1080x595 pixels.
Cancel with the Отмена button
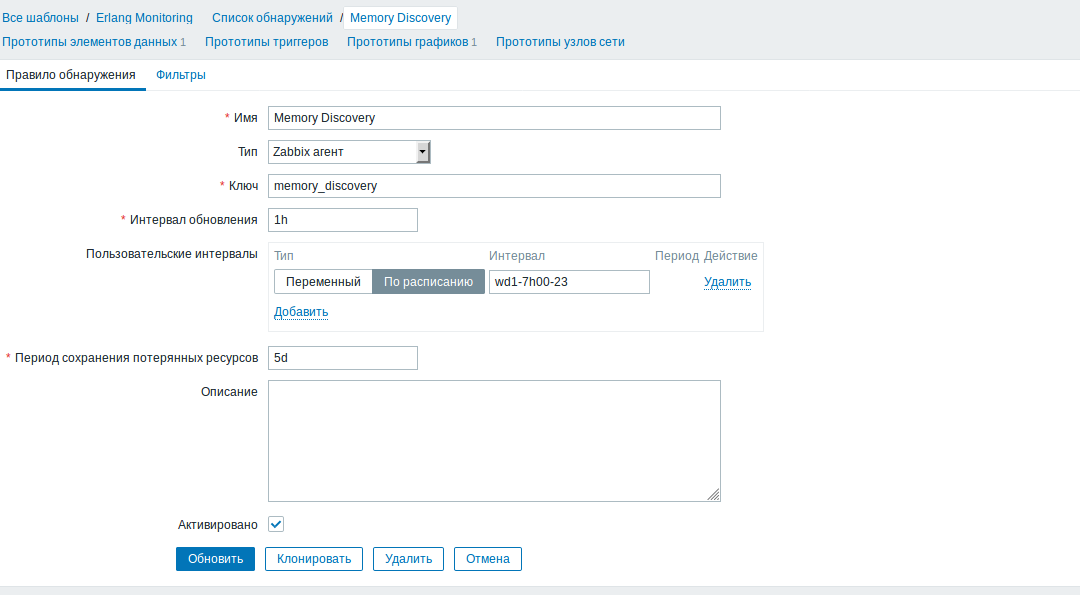tap(488, 559)
